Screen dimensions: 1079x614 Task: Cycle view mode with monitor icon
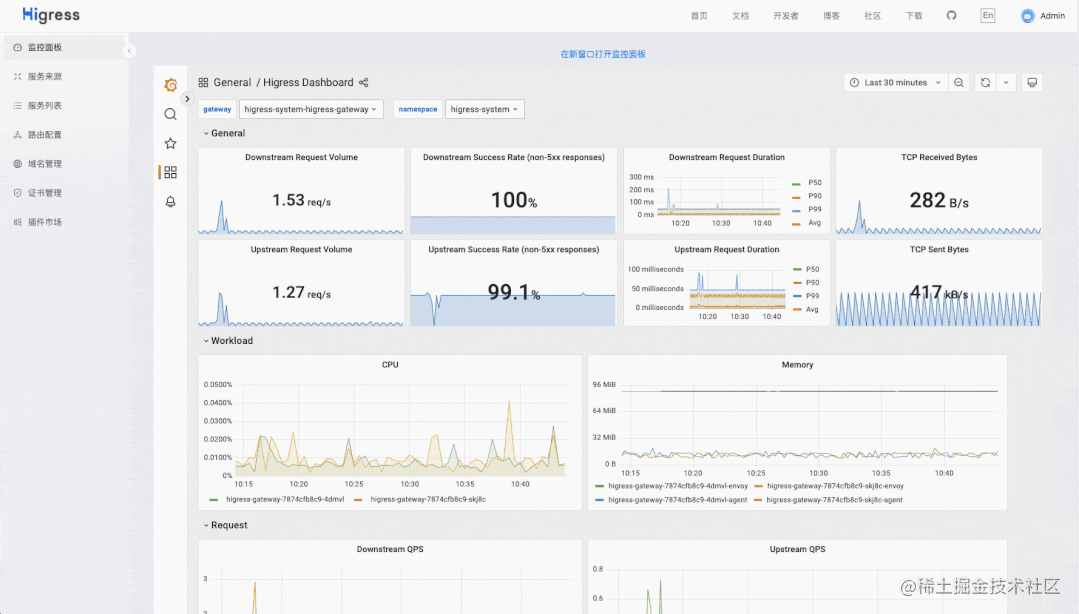coord(1032,83)
